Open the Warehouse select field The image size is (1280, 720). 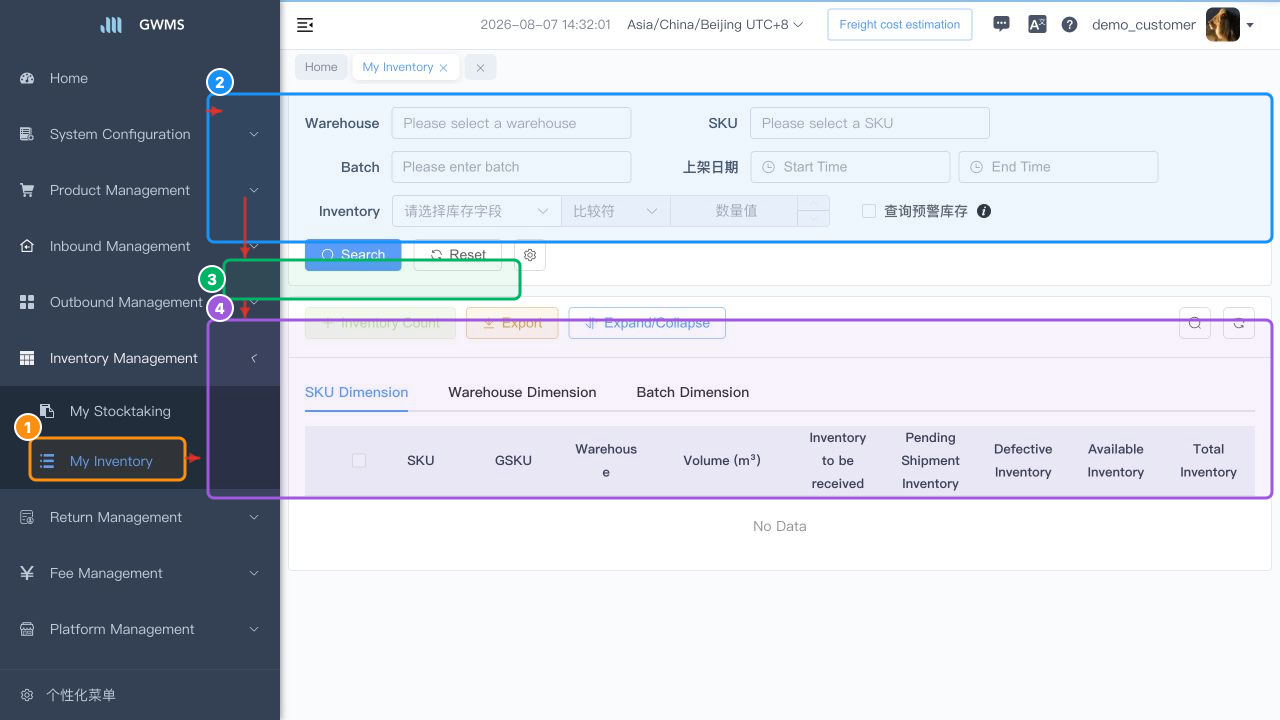coord(511,123)
